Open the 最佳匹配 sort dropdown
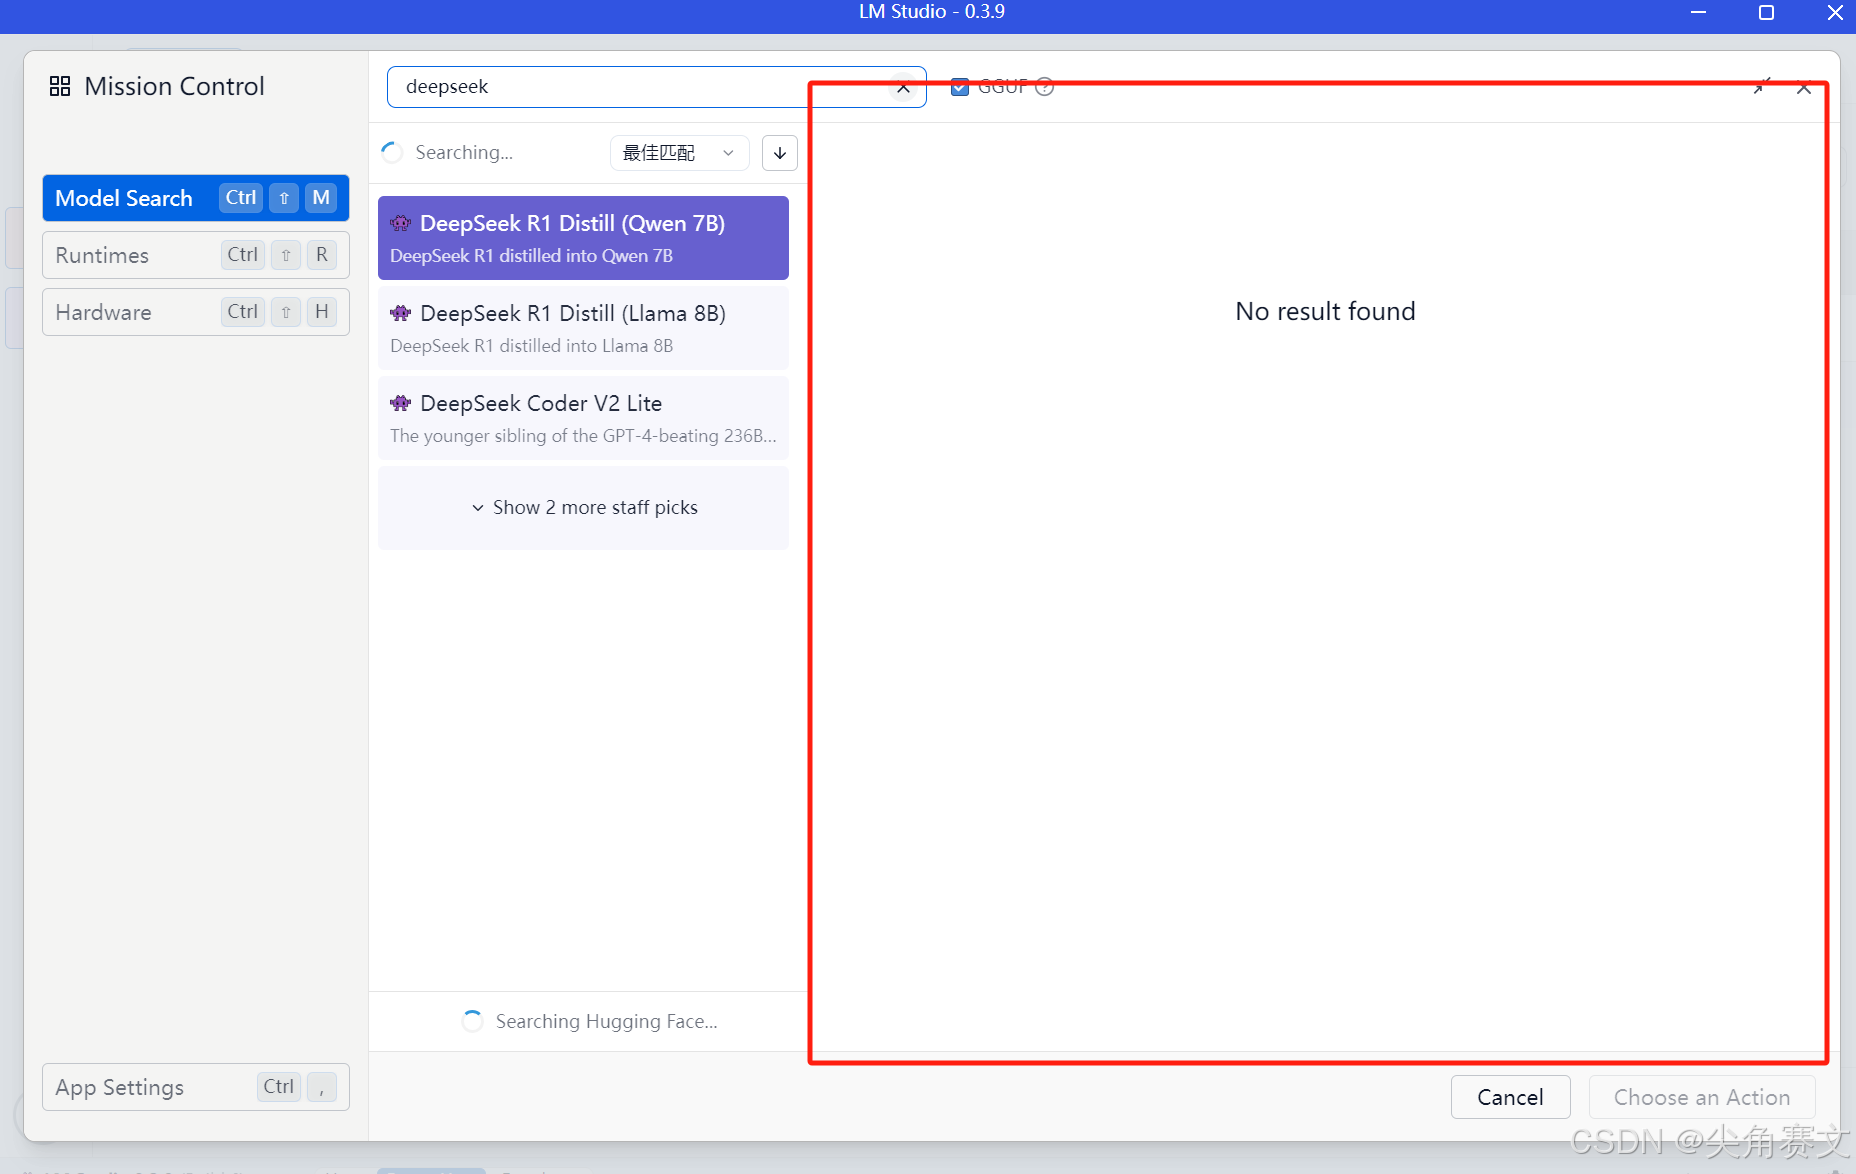 point(679,153)
